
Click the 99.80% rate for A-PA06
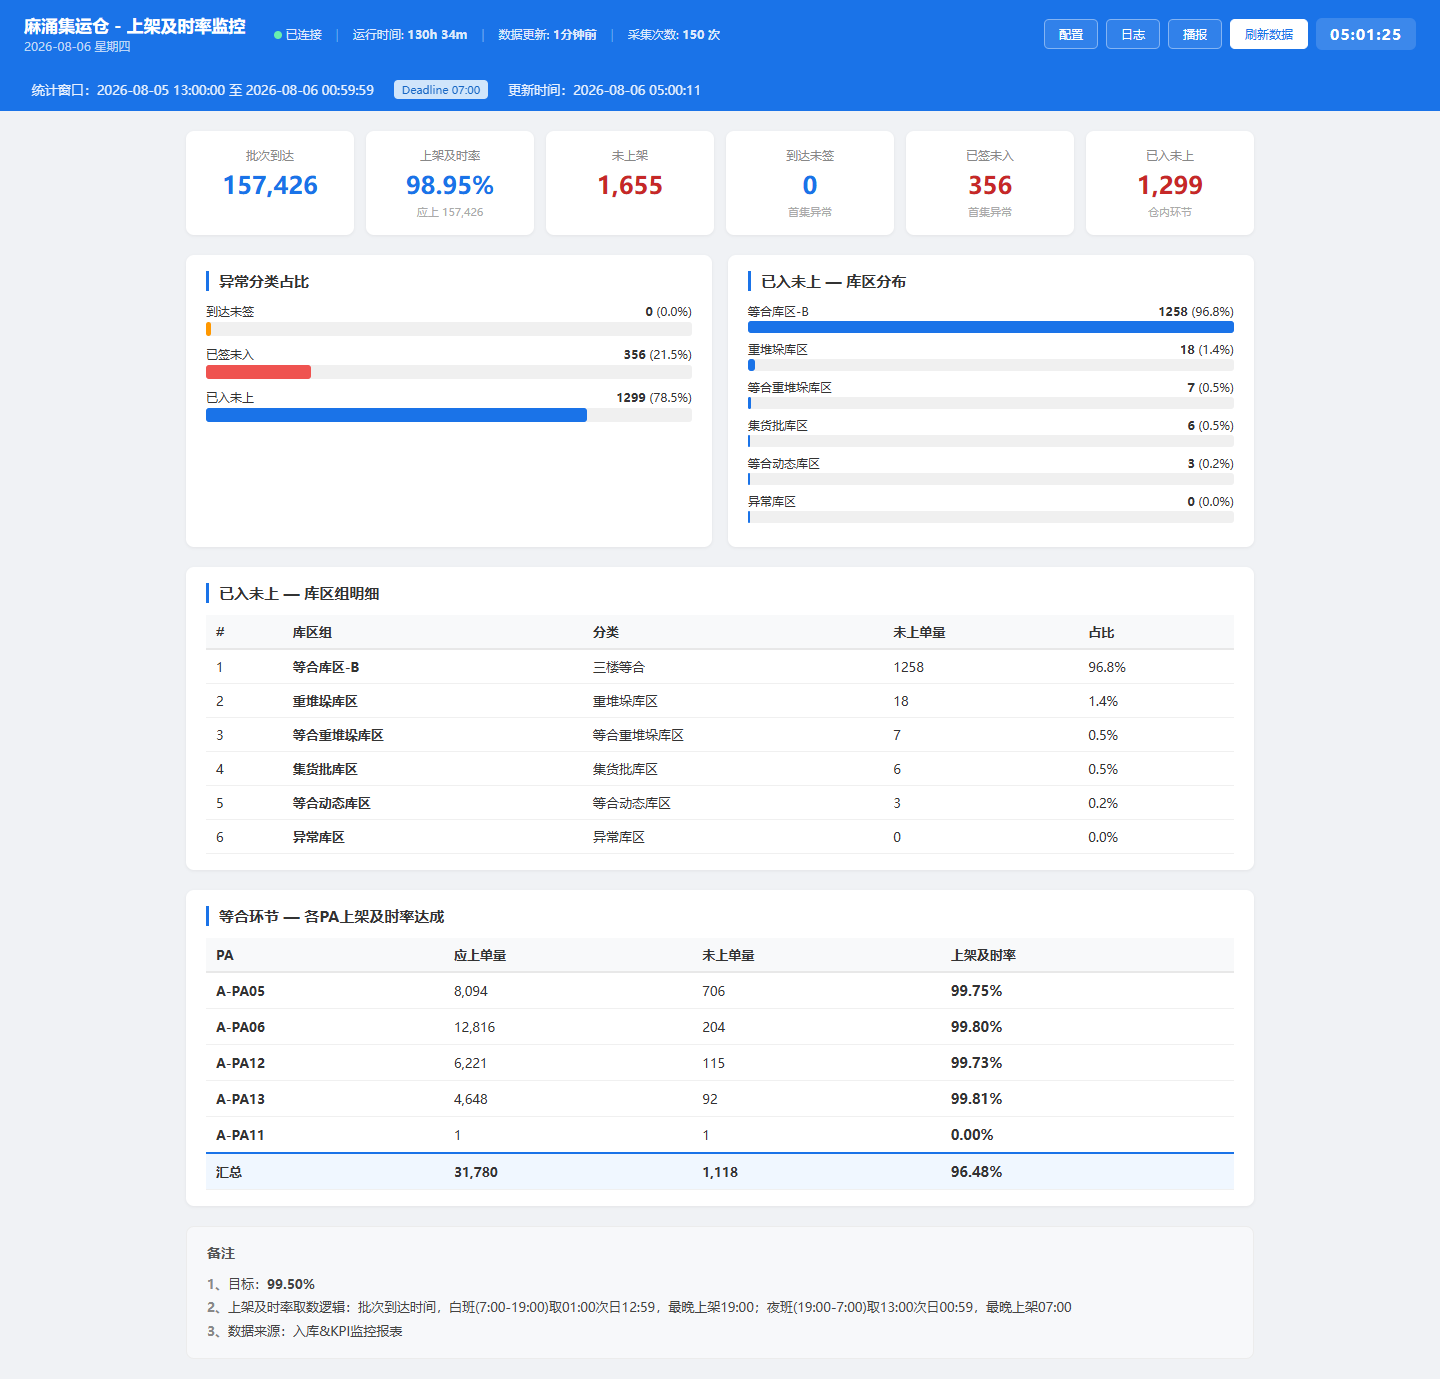click(976, 1027)
